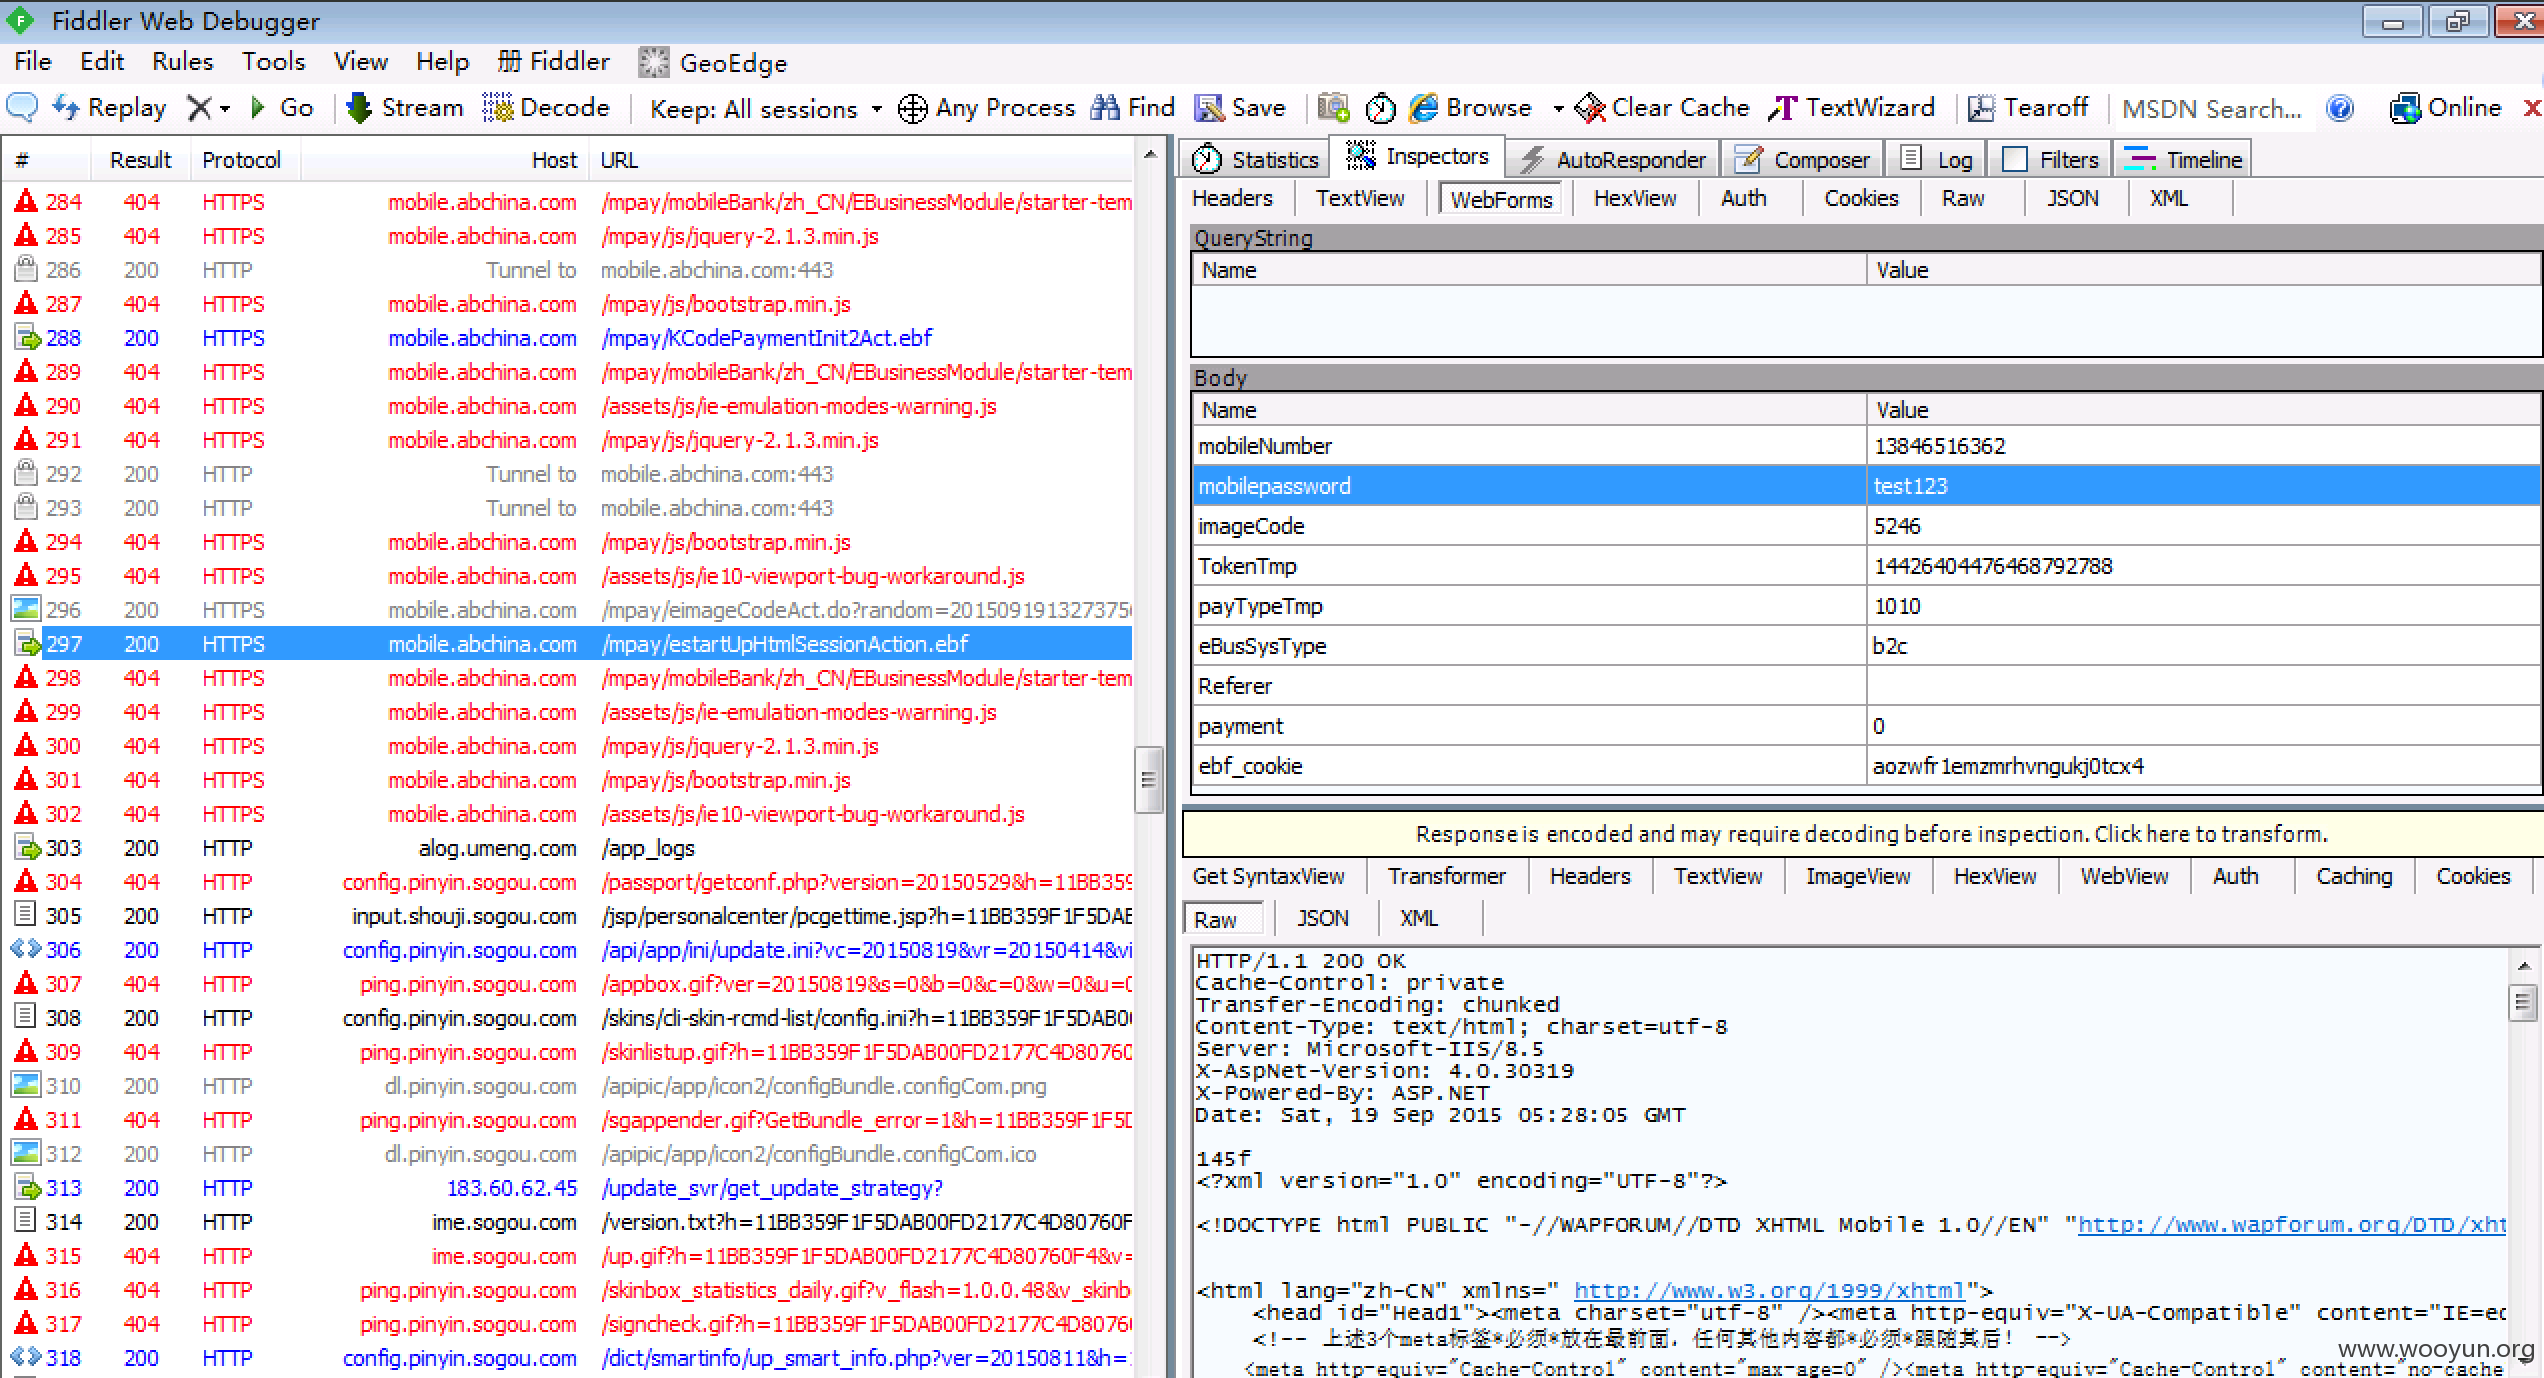The width and height of the screenshot is (2544, 1378).
Task: Select the request HexView tab
Action: 1635,198
